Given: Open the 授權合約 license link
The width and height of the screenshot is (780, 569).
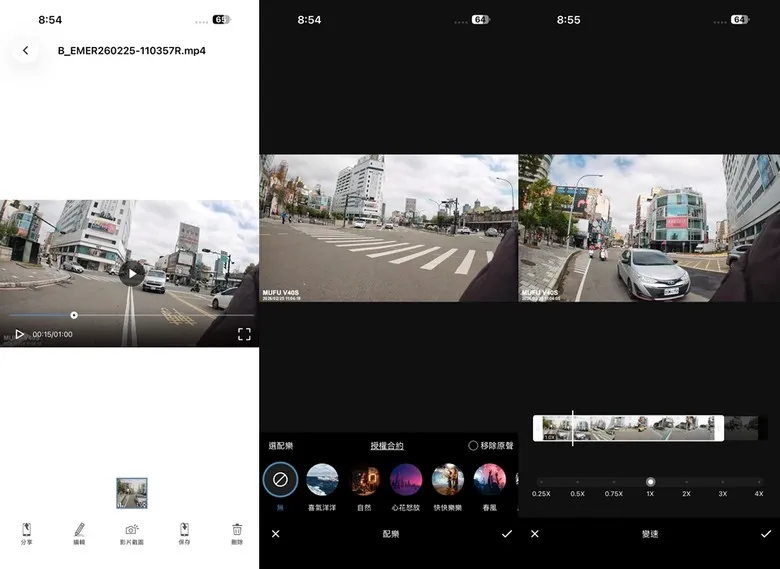Looking at the screenshot, I should tap(387, 446).
